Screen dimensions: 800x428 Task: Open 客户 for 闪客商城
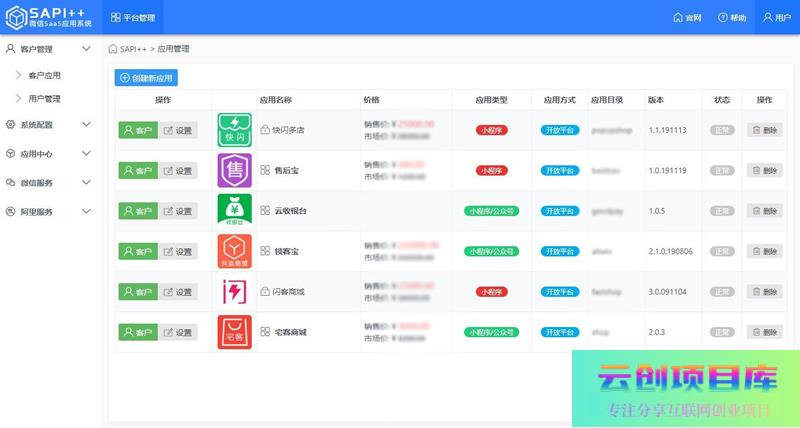pos(138,292)
